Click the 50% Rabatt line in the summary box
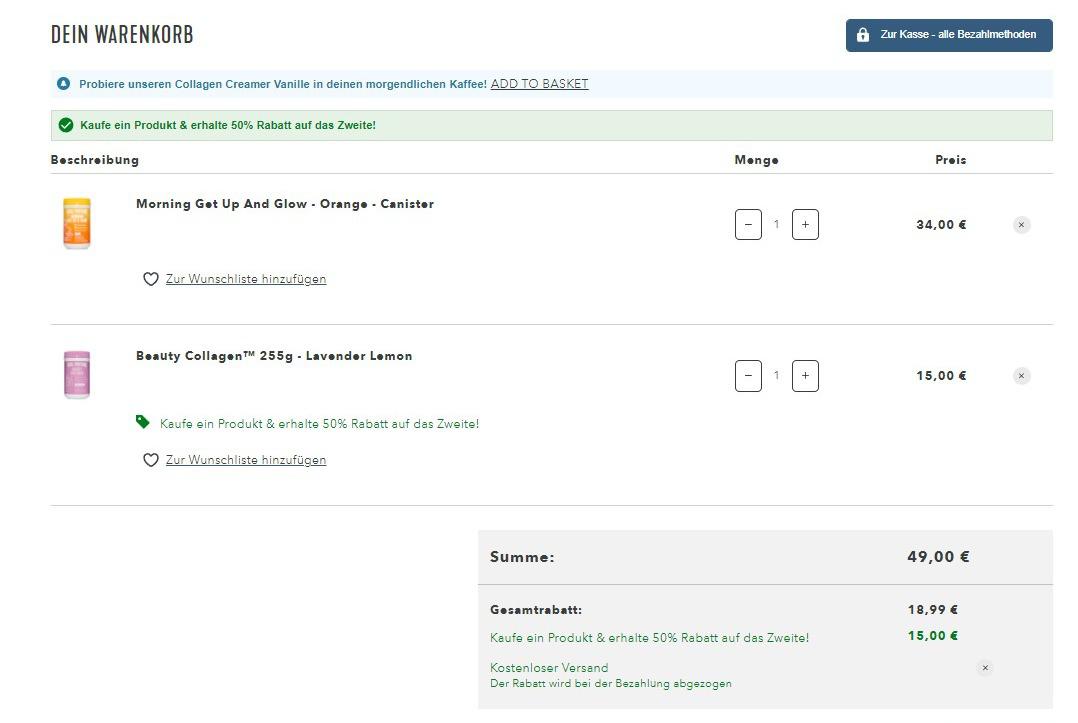 [x=649, y=638]
